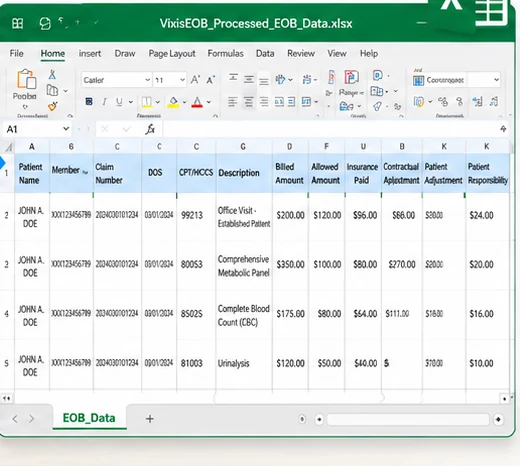The image size is (520, 466).
Task: Open the font size 11 dropdown
Action: tap(182, 80)
